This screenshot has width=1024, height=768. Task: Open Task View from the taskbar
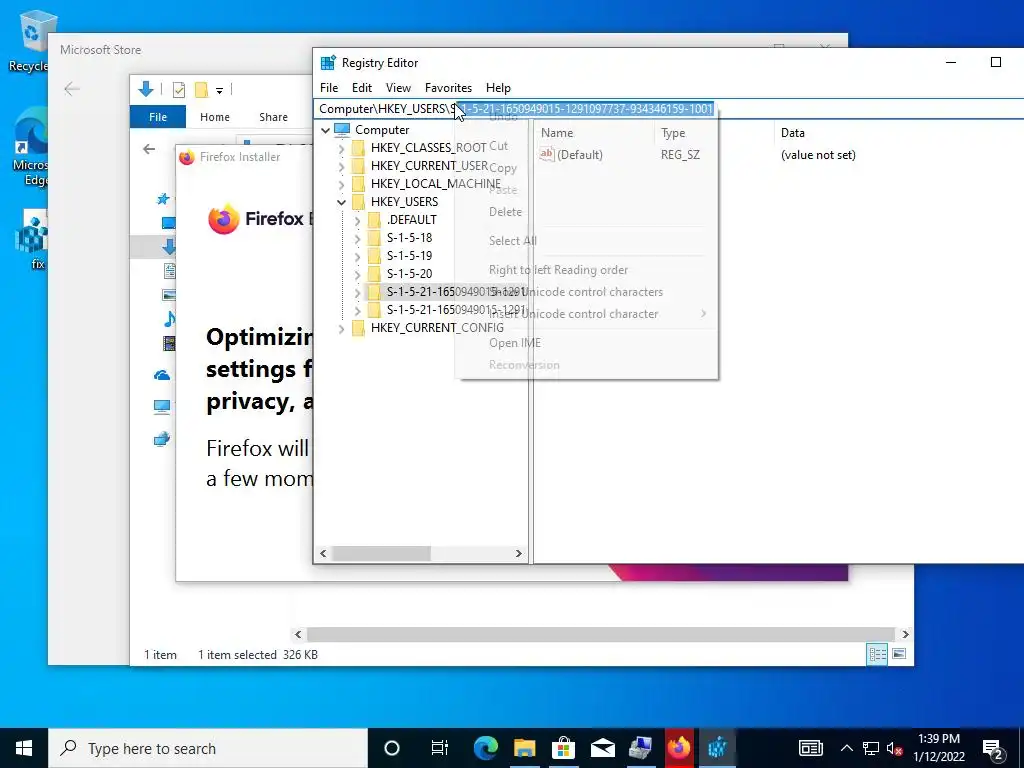440,748
